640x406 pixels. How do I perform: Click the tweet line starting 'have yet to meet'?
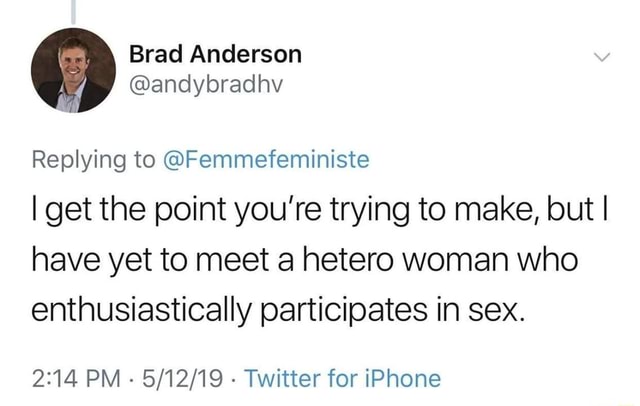(304, 260)
